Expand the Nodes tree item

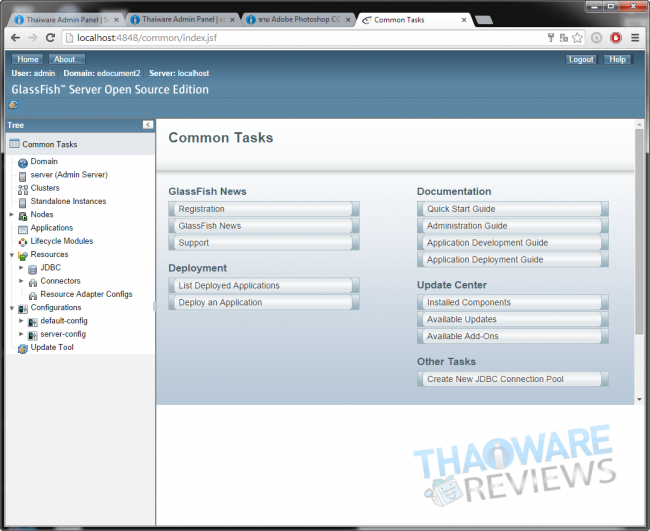point(12,214)
